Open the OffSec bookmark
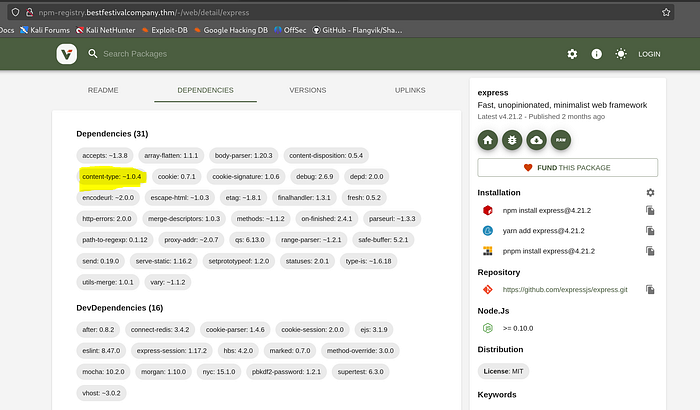The width and height of the screenshot is (700, 410). (x=290, y=30)
